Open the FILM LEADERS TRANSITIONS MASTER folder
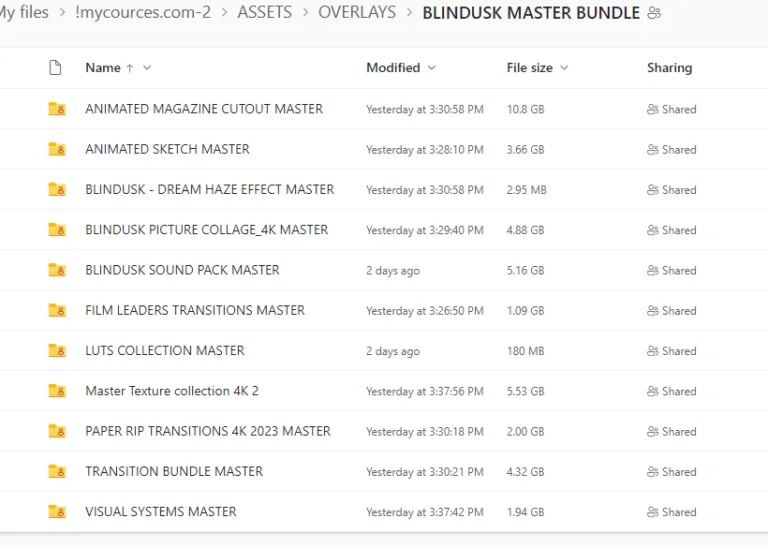The image size is (768, 548). tap(195, 310)
